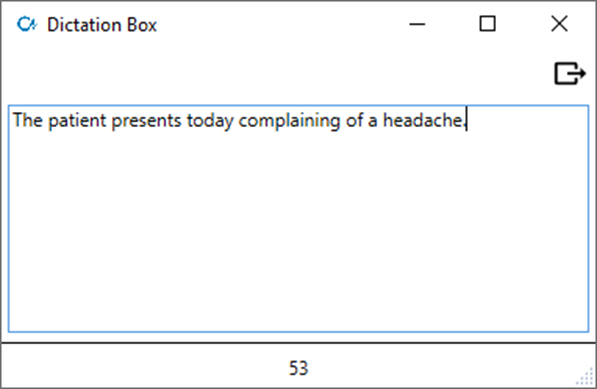
Task: Click the word "of" in dictated text
Action: 354,120
